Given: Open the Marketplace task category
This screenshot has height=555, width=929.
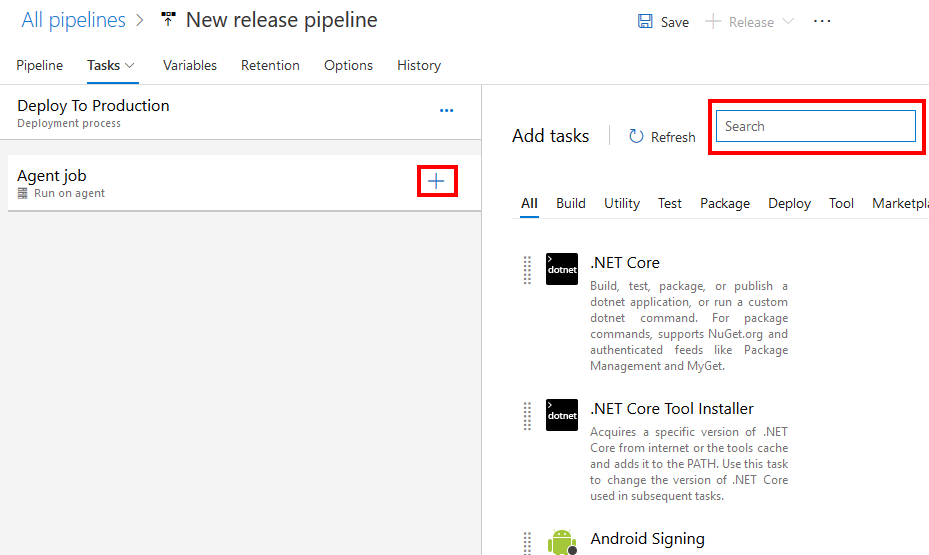Looking at the screenshot, I should click(900, 203).
